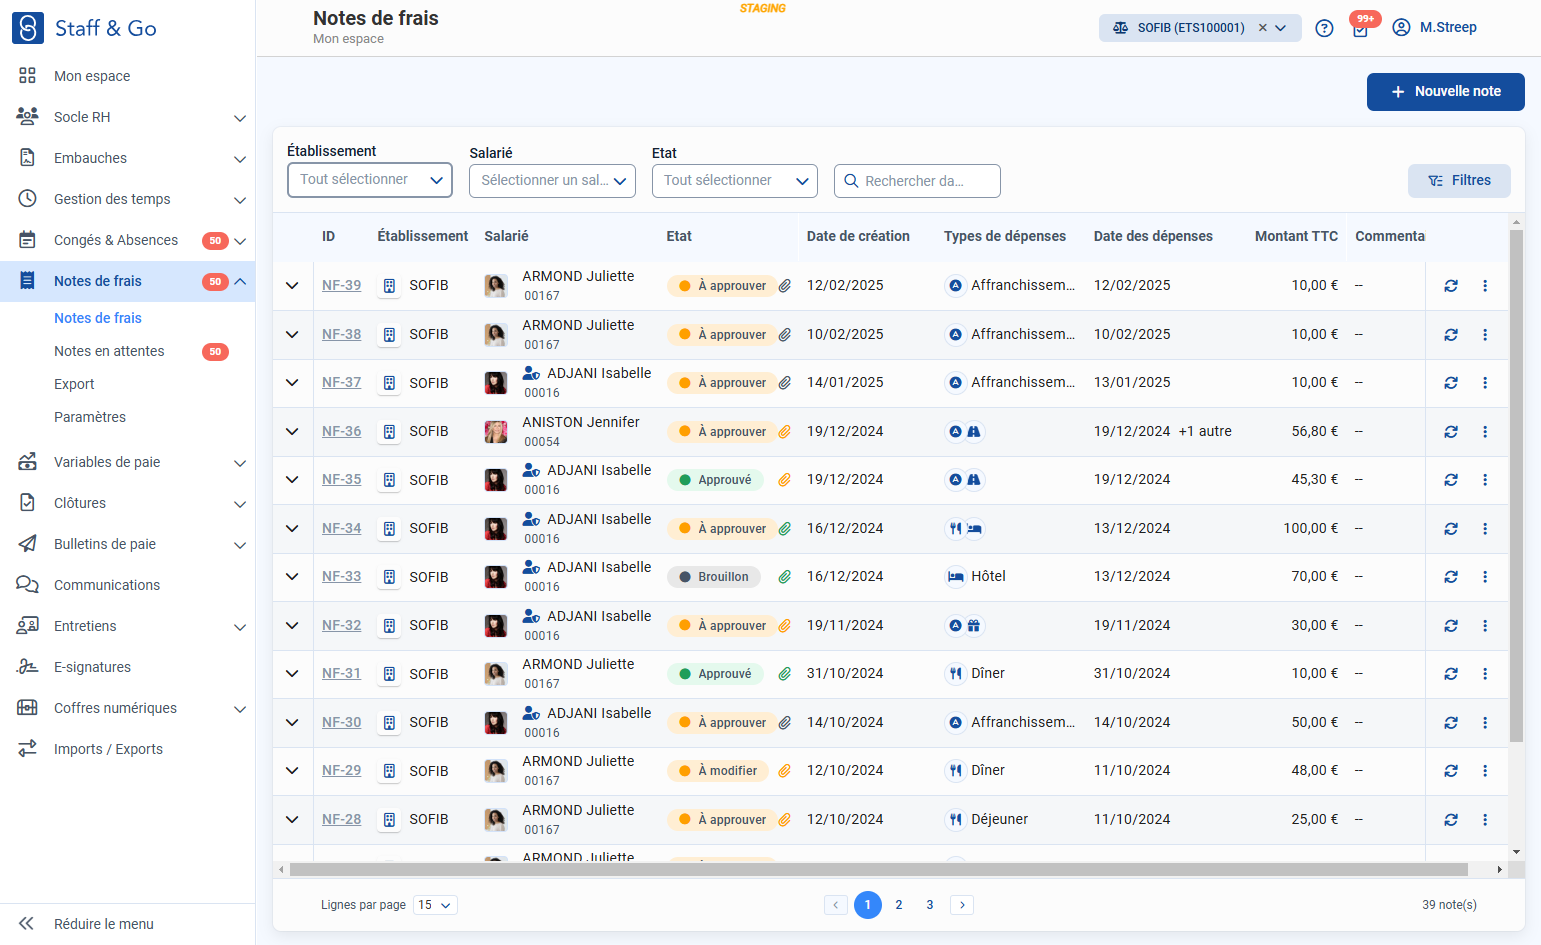This screenshot has width=1541, height=945.
Task: Click the refresh icon in the NF-33 row
Action: (1451, 577)
